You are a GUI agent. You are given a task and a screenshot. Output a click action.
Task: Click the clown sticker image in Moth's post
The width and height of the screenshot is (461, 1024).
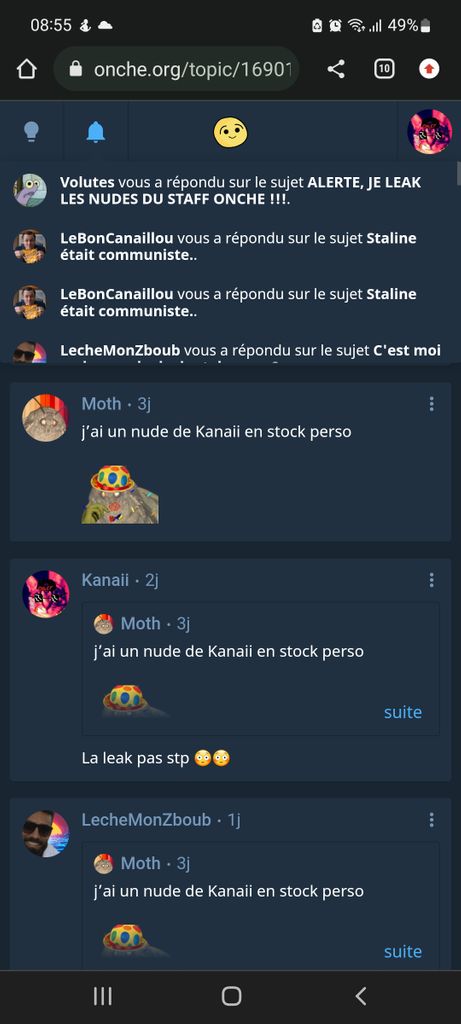point(120,494)
